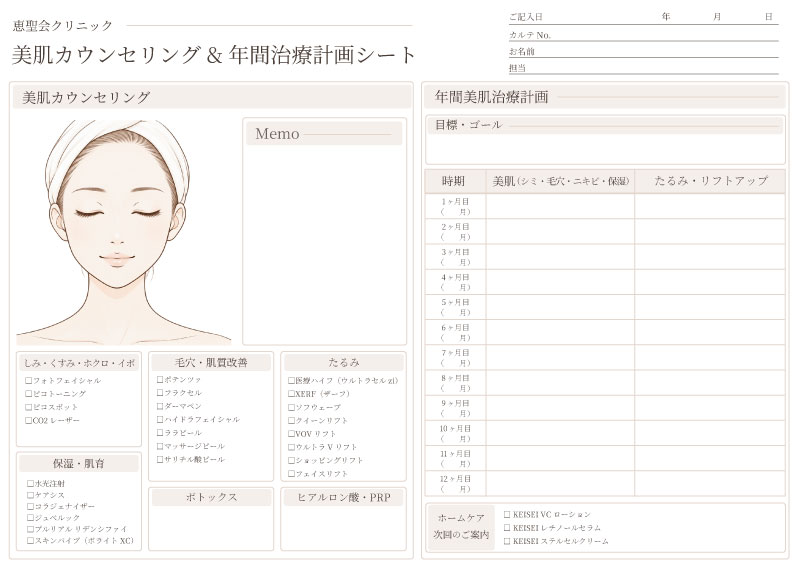The image size is (800, 565).
Task: Click the 年間美肌治療計画 section heading
Action: (491, 96)
